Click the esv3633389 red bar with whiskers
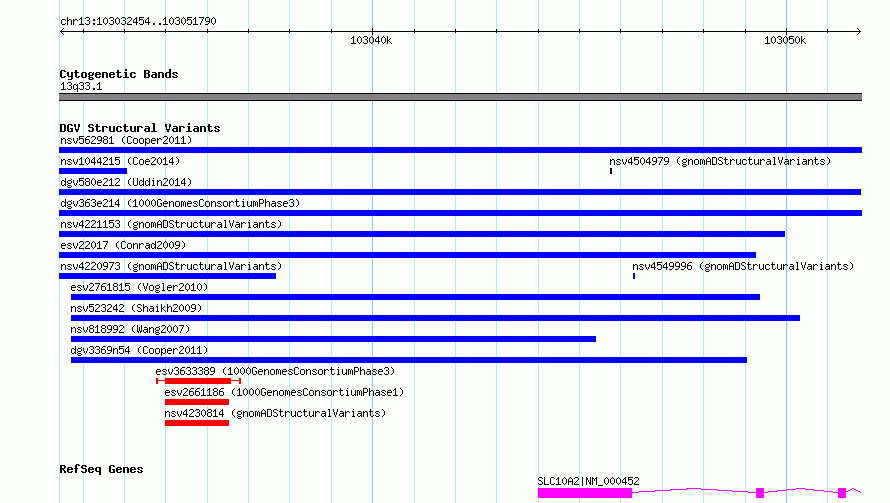This screenshot has height=503, width=890. 199,381
